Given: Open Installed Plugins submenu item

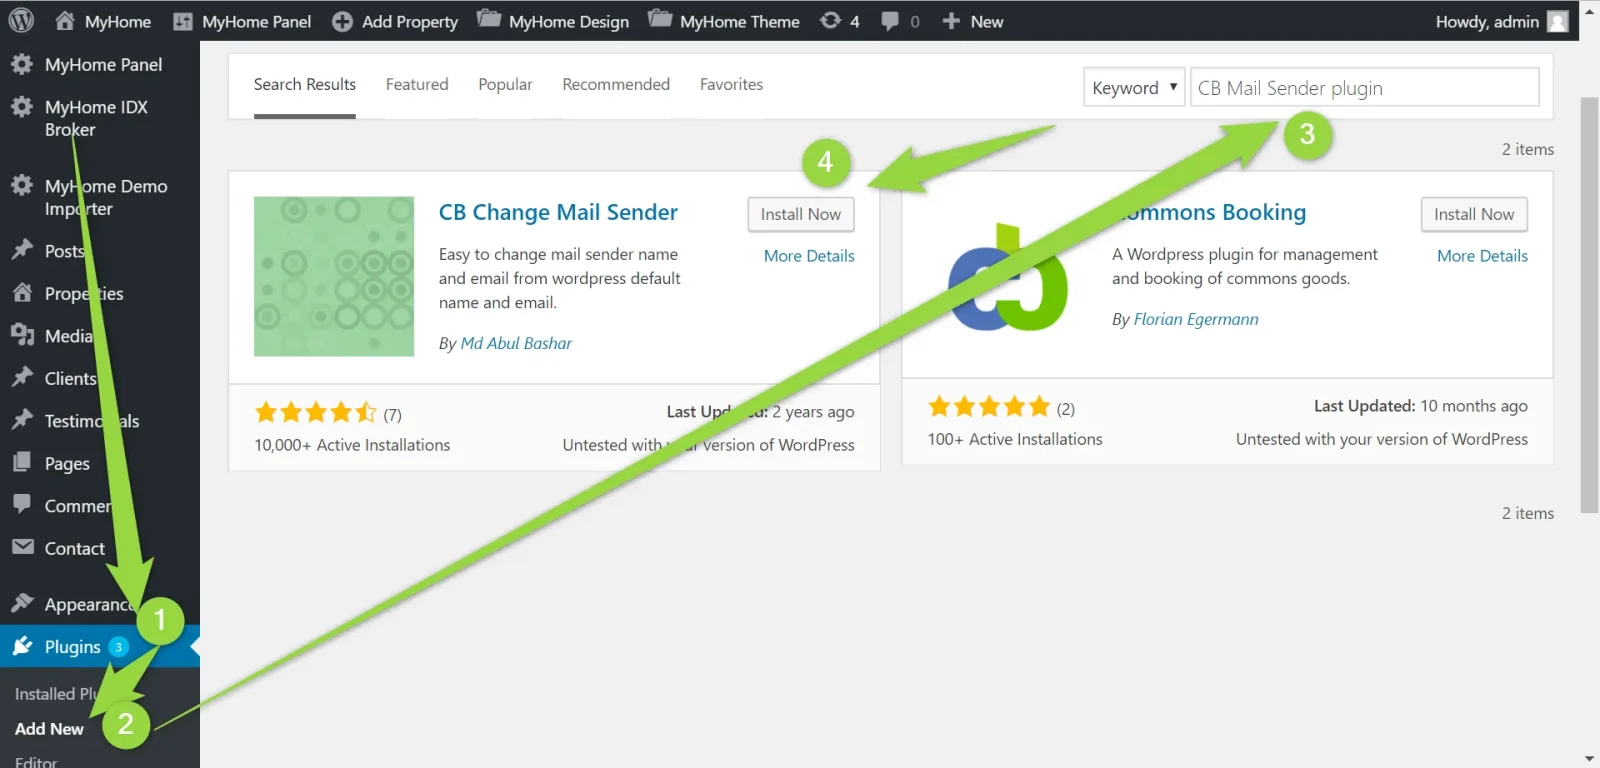Looking at the screenshot, I should pyautogui.click(x=56, y=694).
